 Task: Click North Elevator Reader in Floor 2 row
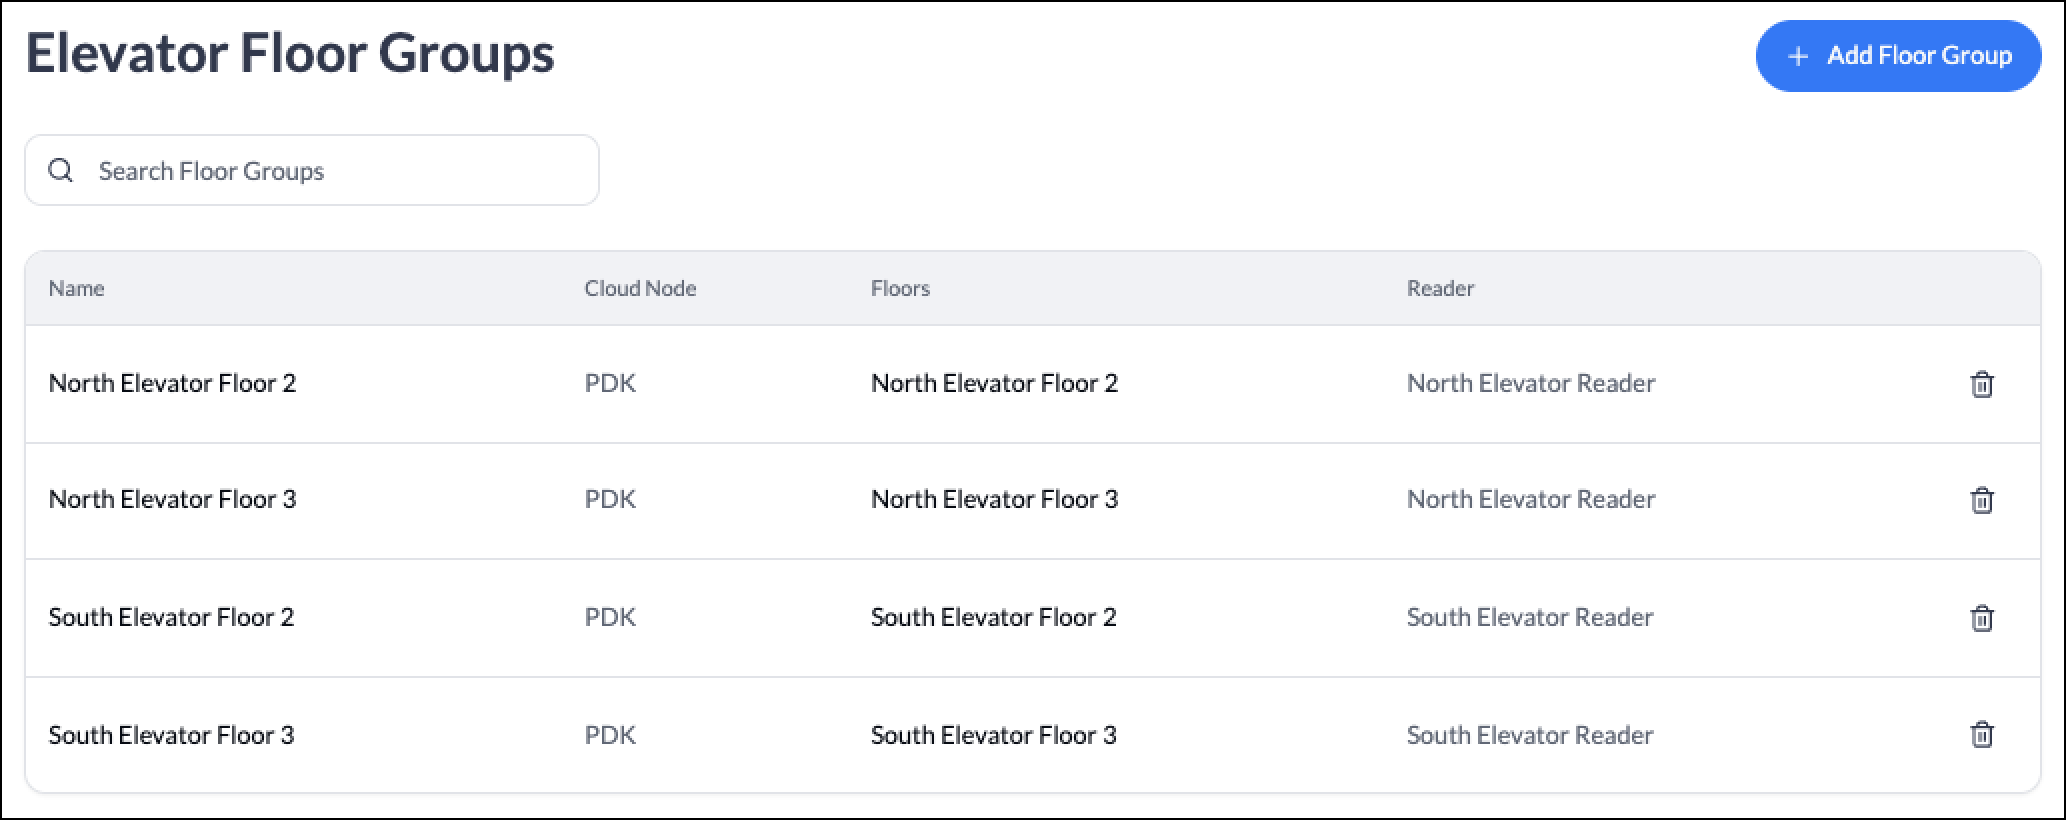pos(1531,383)
